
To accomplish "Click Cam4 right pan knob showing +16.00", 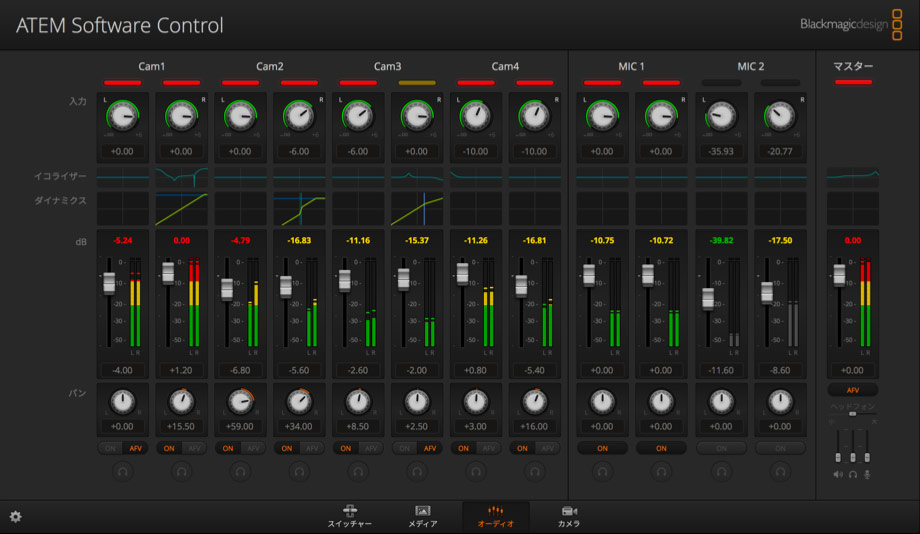I will tap(535, 401).
